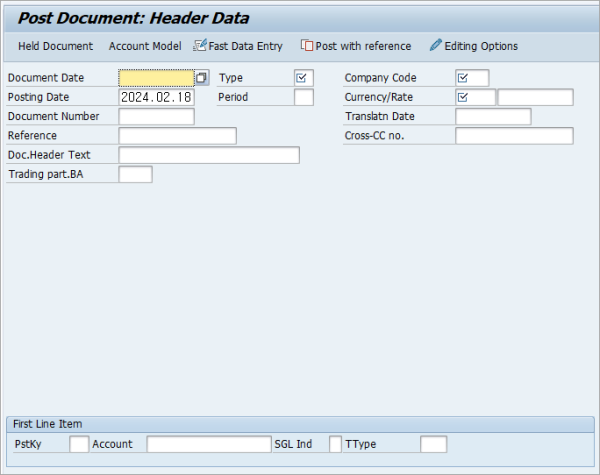600x475 pixels.
Task: Click the SGL Ind label
Action: (293, 444)
